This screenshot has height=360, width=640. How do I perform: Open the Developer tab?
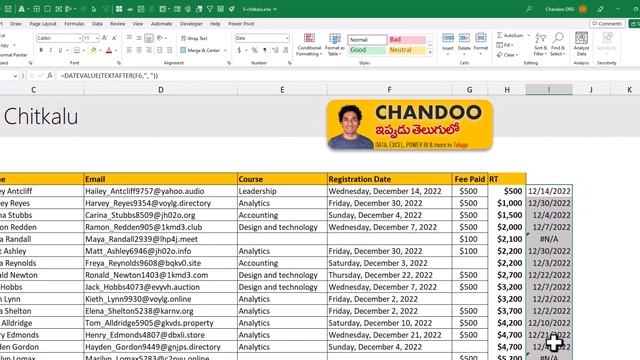[x=191, y=24]
